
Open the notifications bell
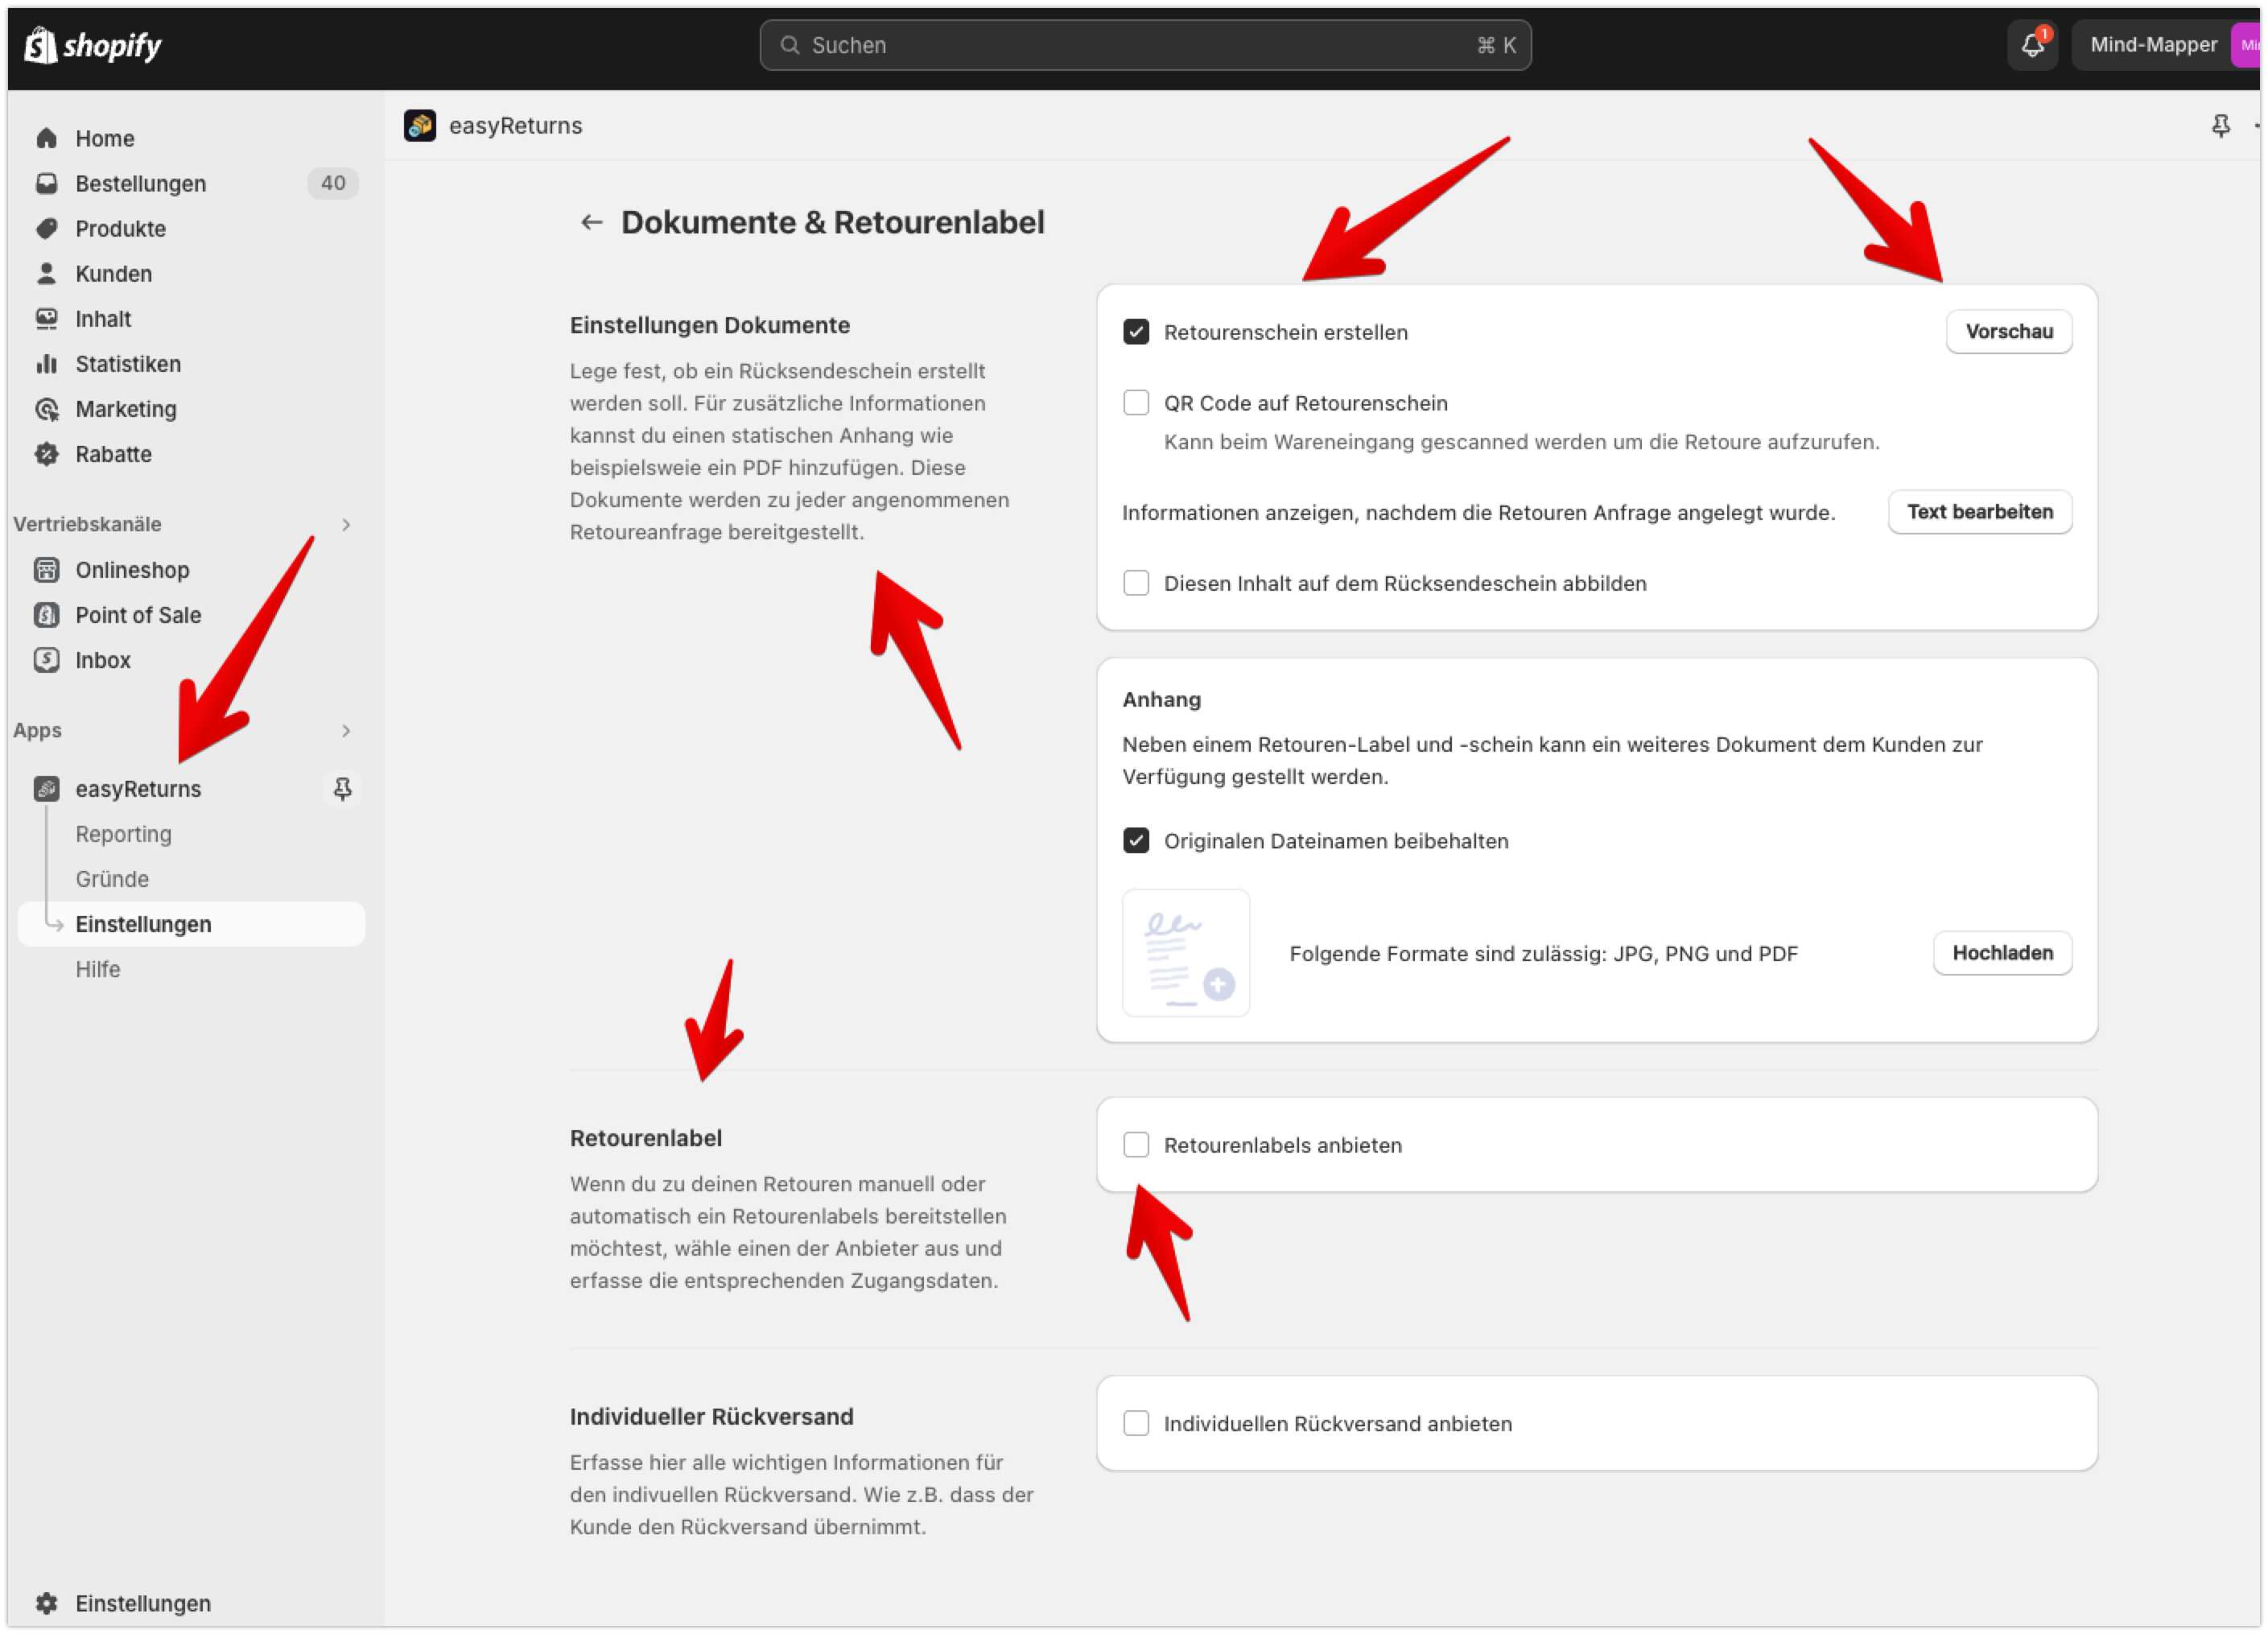(2032, 45)
